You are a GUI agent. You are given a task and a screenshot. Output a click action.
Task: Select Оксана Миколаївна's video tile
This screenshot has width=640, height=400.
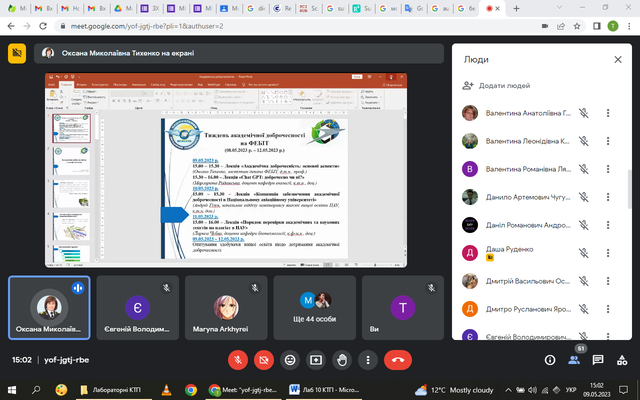click(x=49, y=307)
